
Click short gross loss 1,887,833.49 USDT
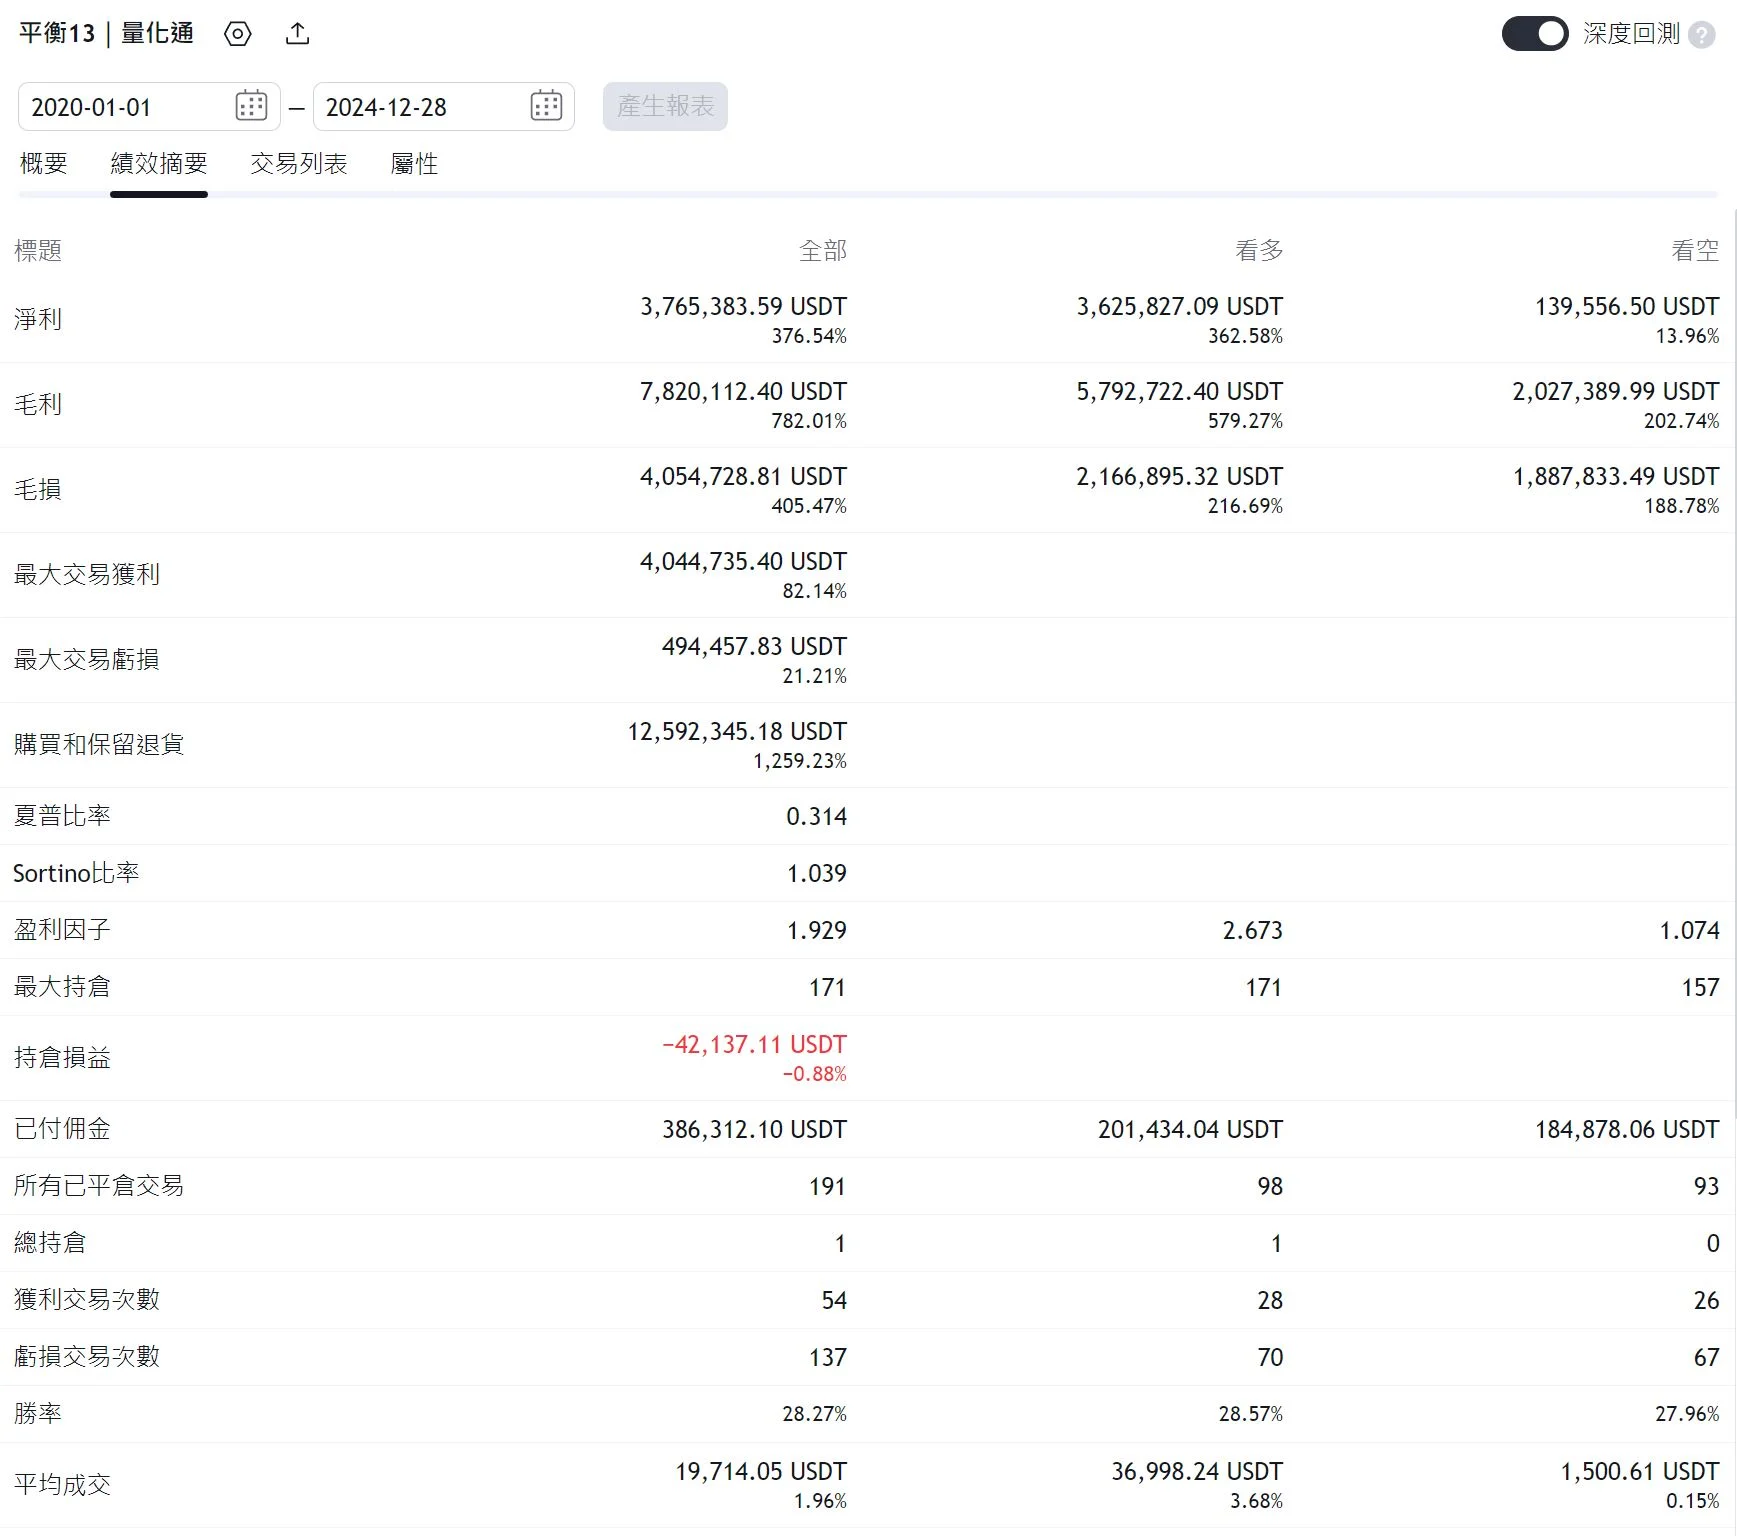1616,477
